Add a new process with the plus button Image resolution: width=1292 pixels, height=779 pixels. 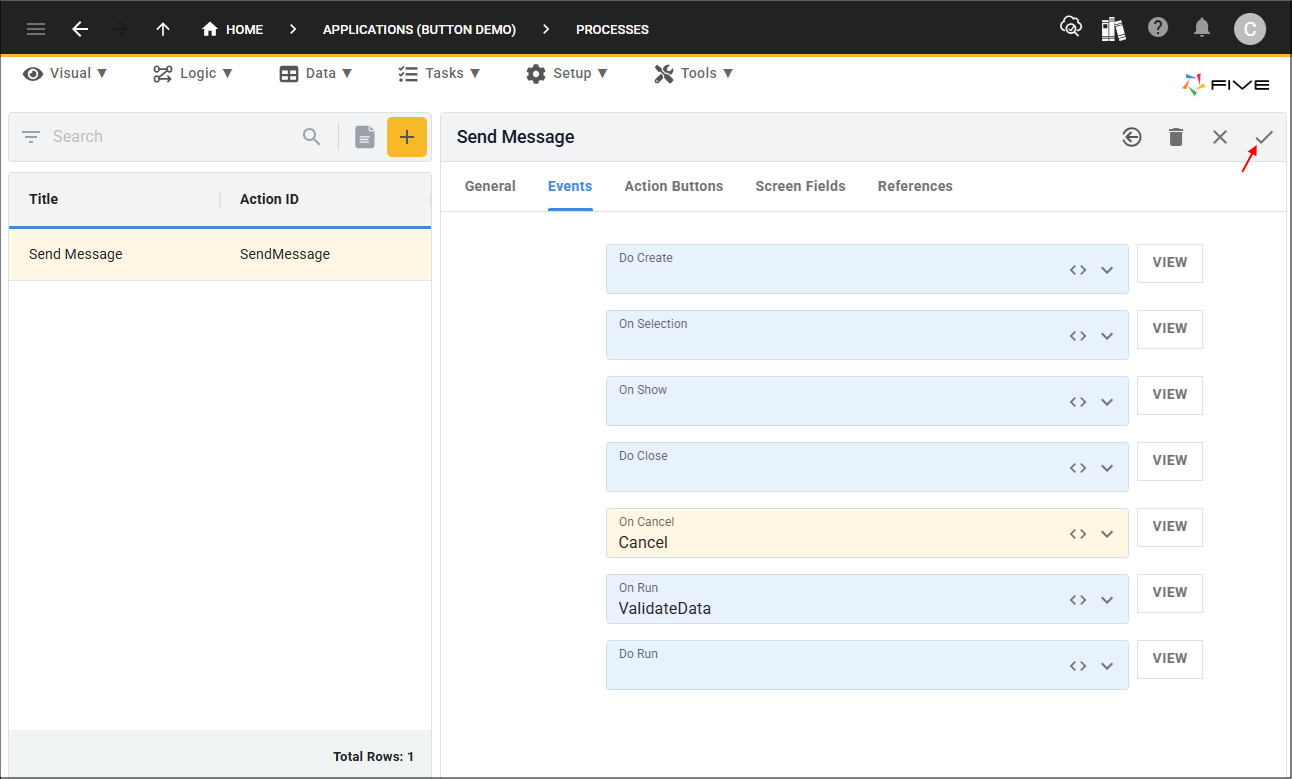pyautogui.click(x=407, y=137)
